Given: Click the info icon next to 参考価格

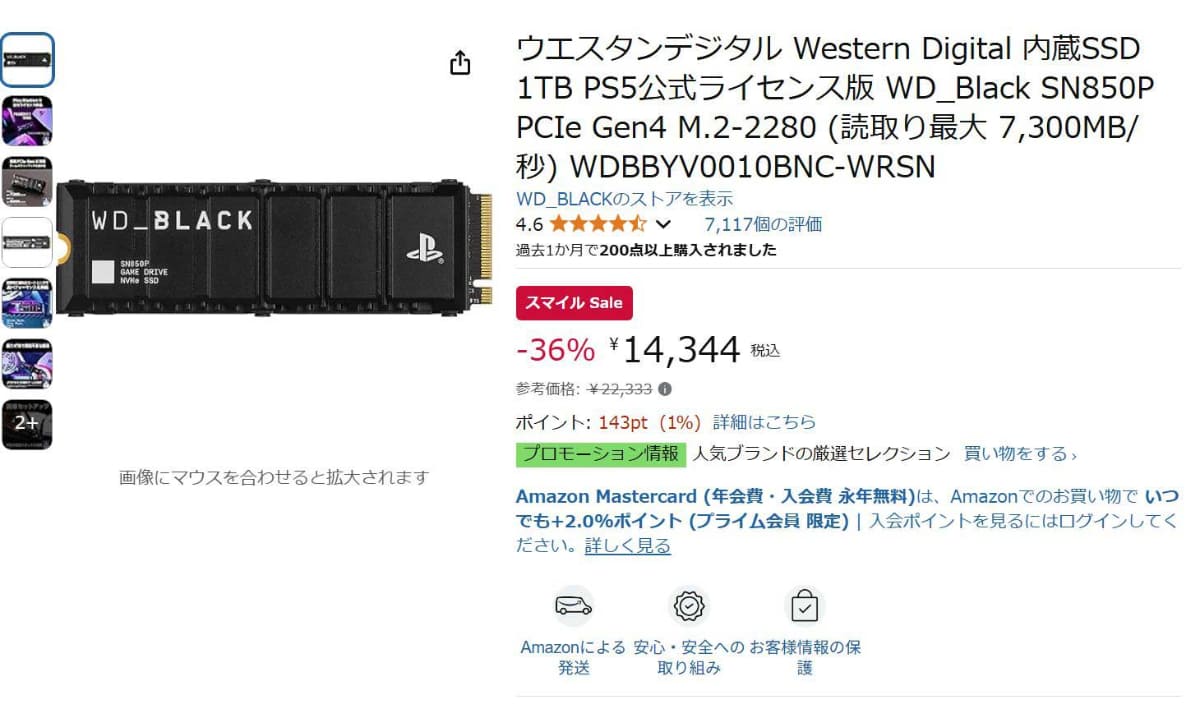Looking at the screenshot, I should click(665, 389).
